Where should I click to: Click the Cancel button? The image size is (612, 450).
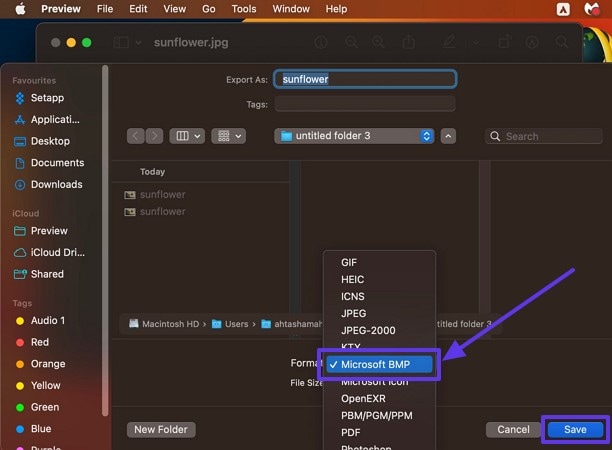pyautogui.click(x=513, y=430)
